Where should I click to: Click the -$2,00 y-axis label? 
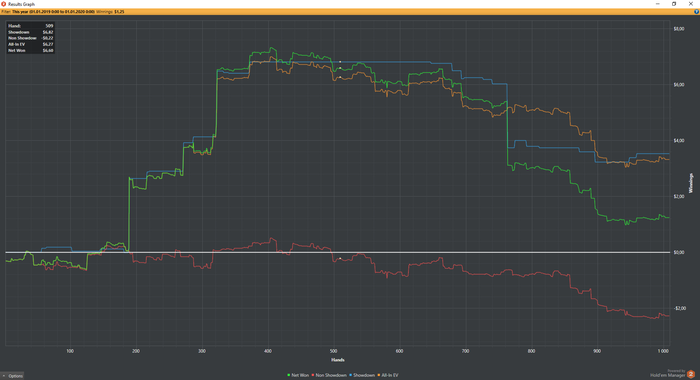pyautogui.click(x=679, y=308)
